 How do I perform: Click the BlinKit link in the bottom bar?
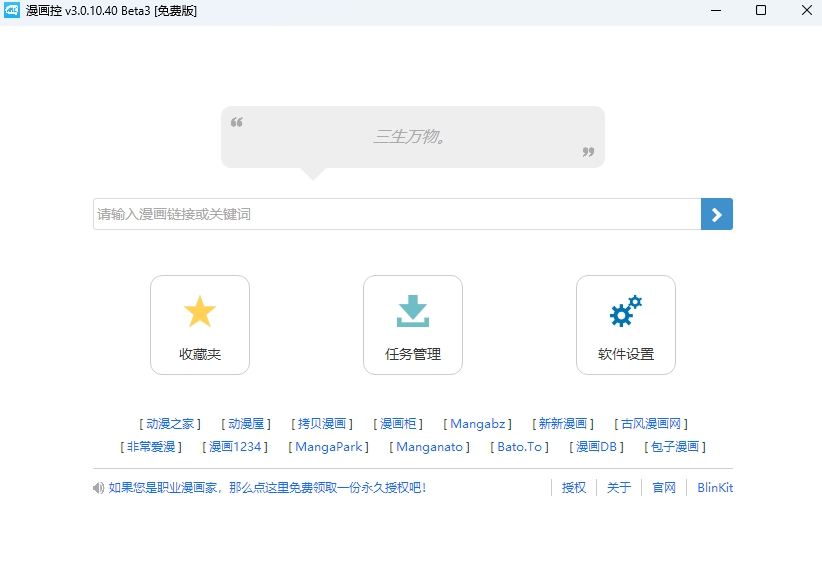coord(715,487)
